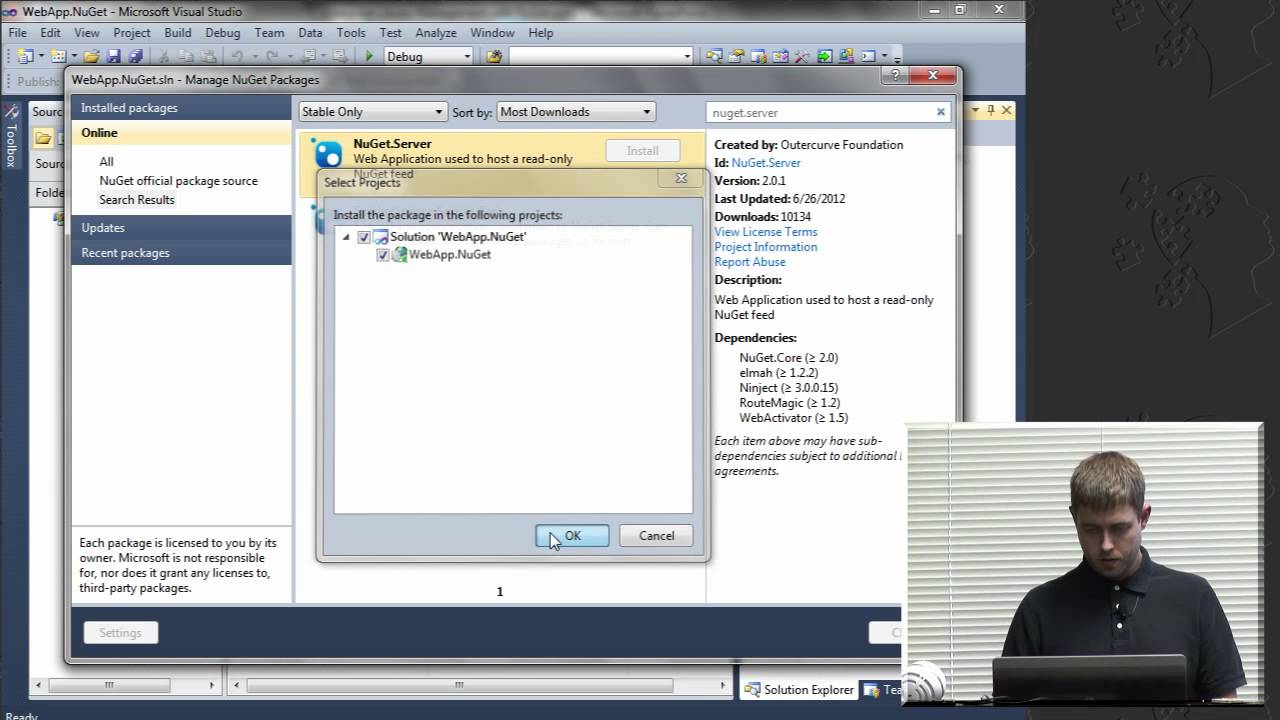Expand the Updates section
1280x720 pixels.
pos(182,228)
